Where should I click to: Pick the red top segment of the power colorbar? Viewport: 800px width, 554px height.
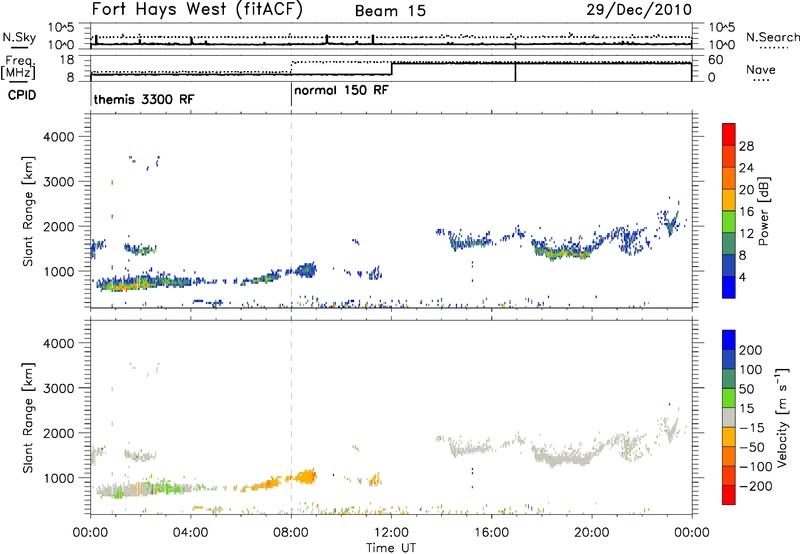pos(729,134)
